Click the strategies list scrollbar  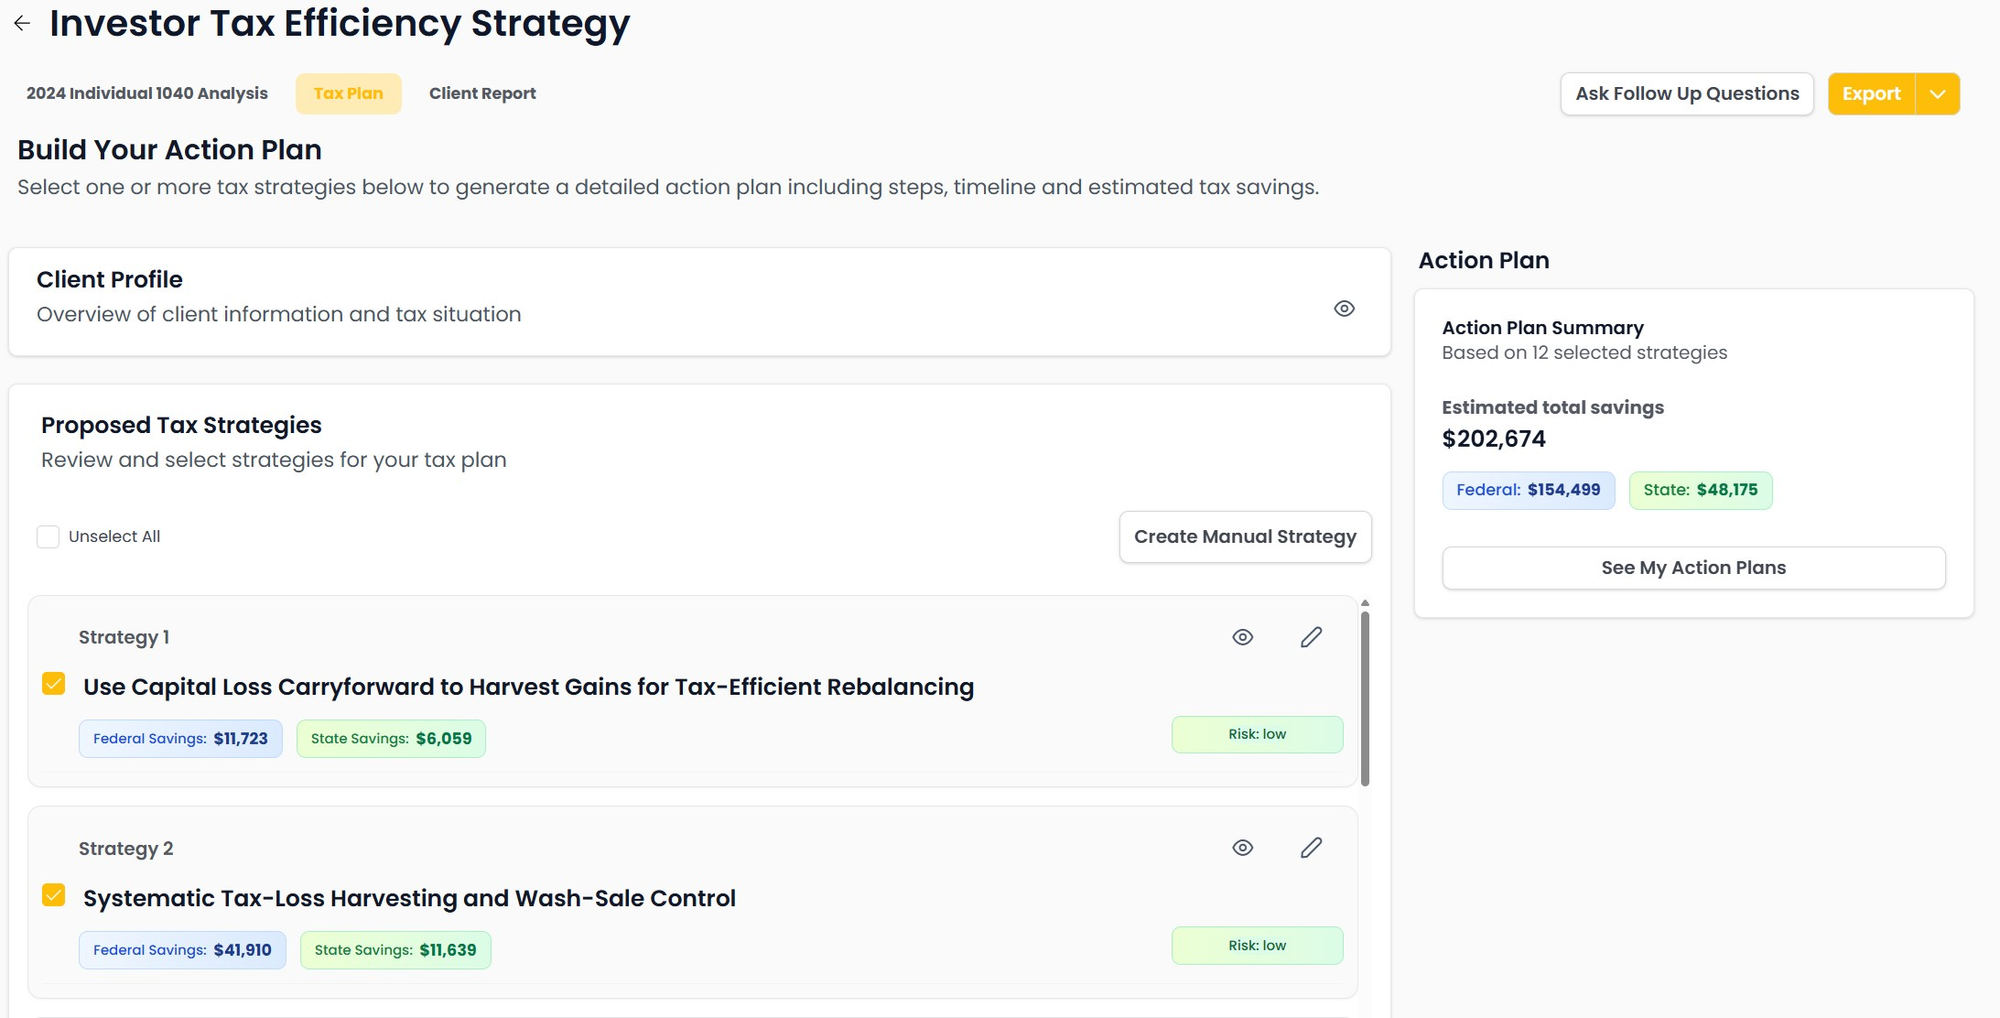coord(1364,698)
